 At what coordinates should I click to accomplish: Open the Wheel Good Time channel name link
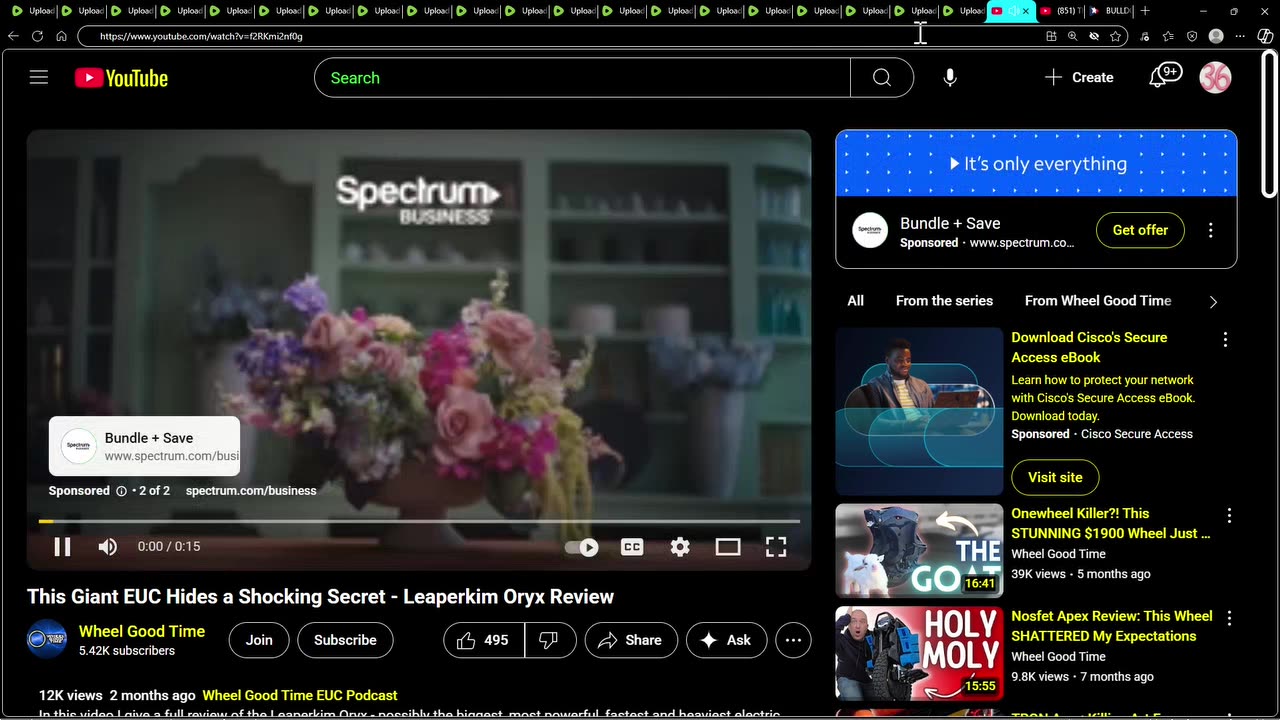(142, 631)
